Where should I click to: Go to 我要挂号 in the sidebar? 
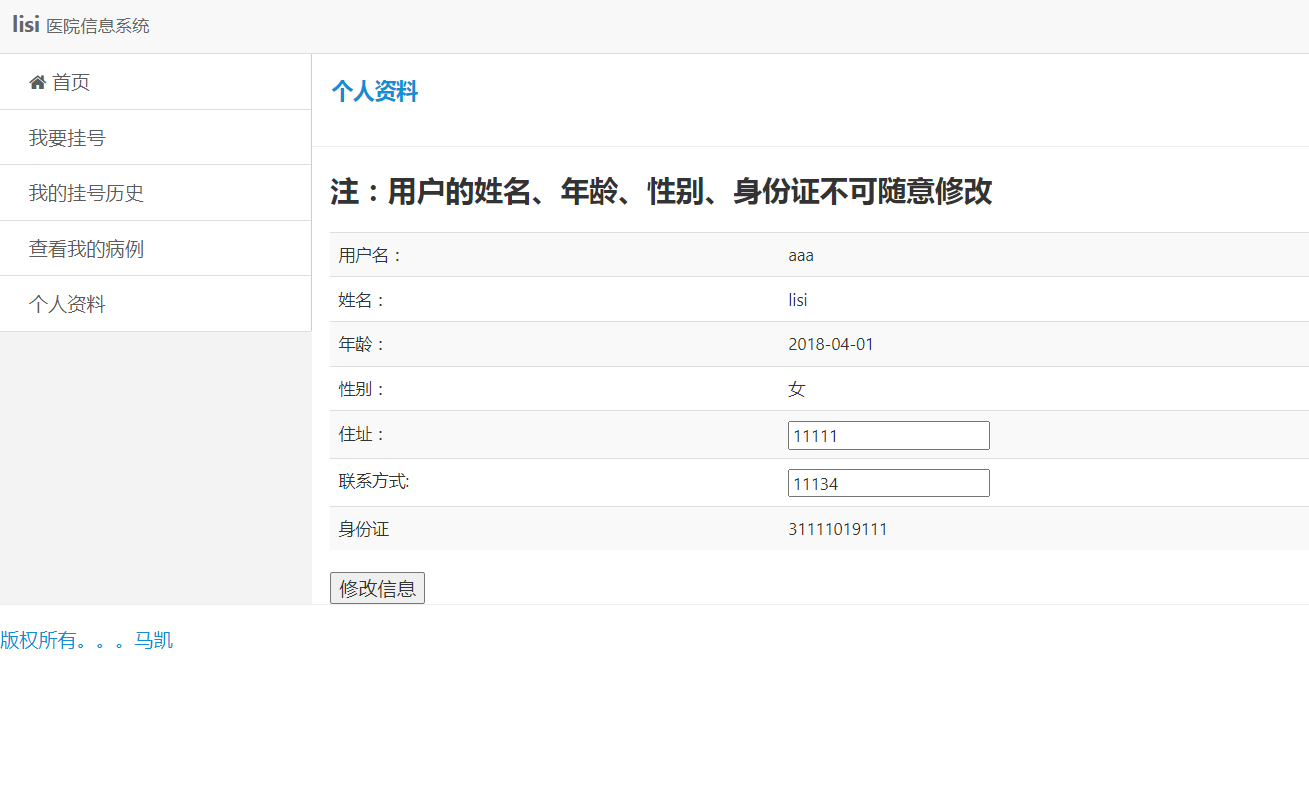[x=155, y=138]
